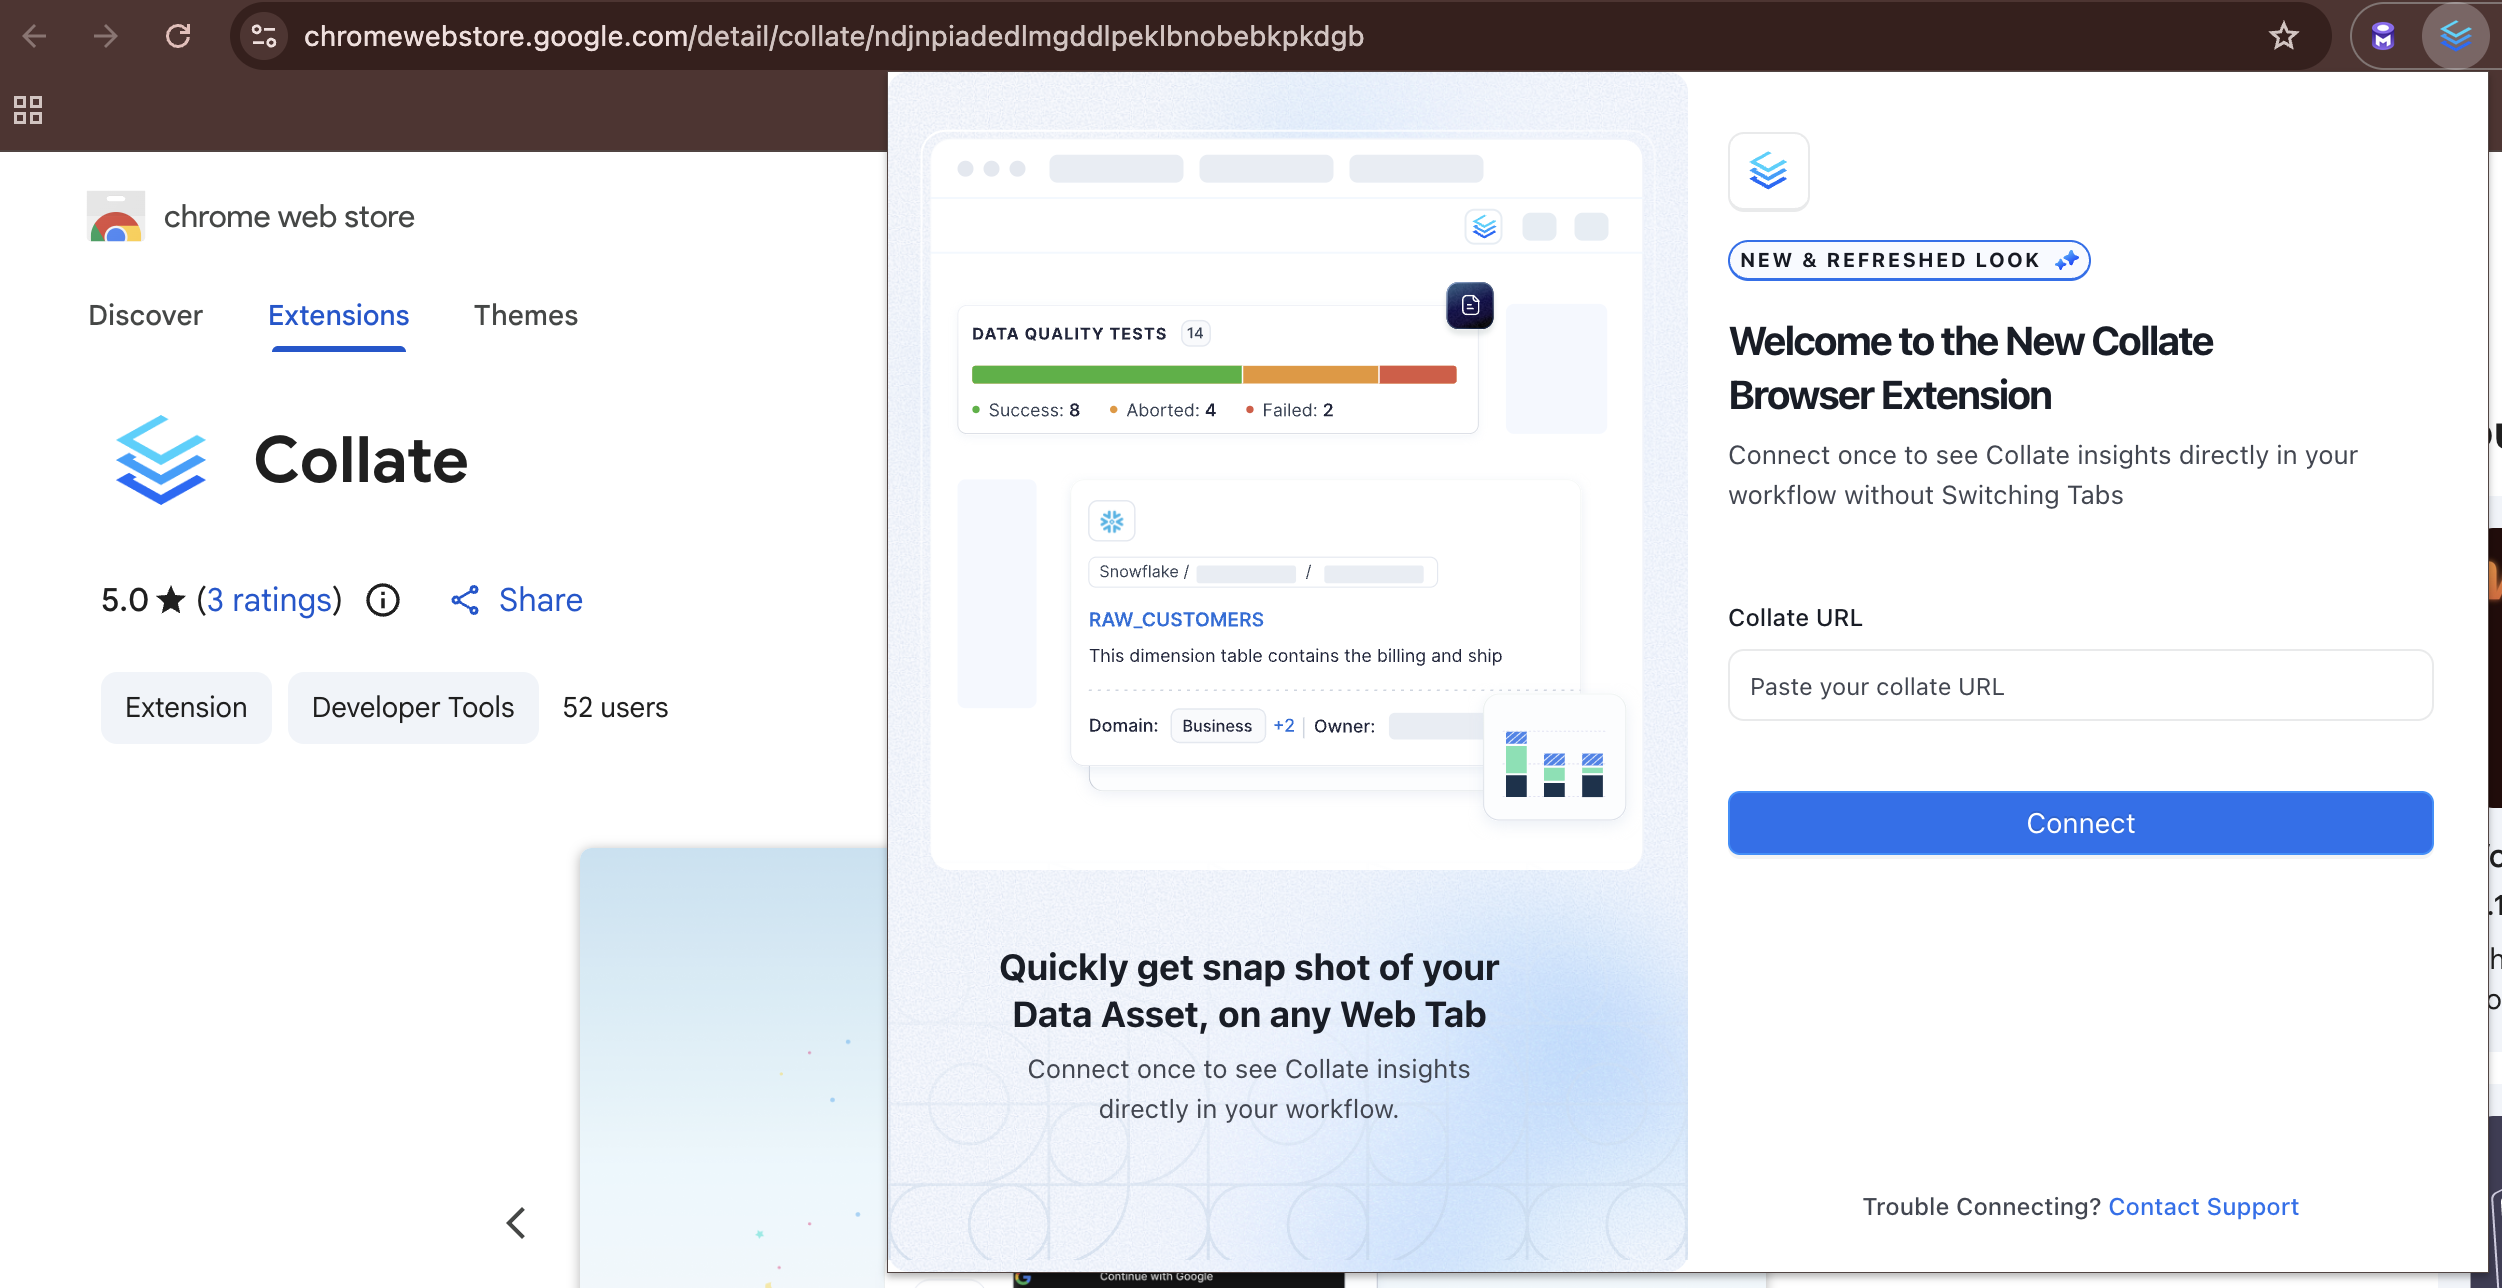Click the address bar URL
2502x1288 pixels.
pyautogui.click(x=833, y=37)
